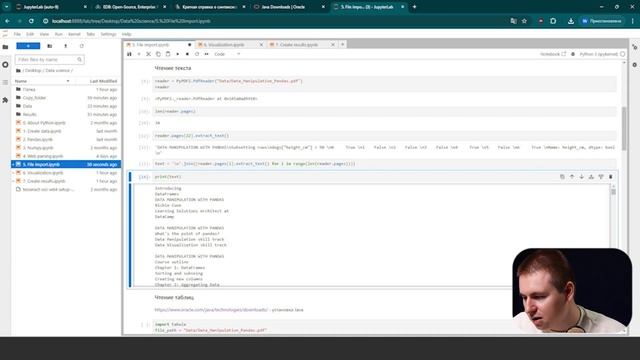
Task: Open the property inspector on right sidebar
Action: 635,47
